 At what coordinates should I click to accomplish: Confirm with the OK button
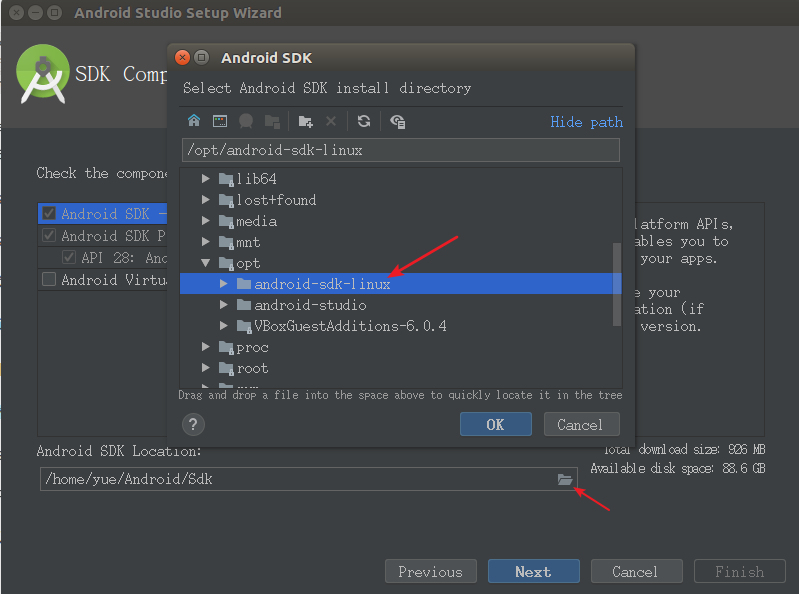(496, 424)
